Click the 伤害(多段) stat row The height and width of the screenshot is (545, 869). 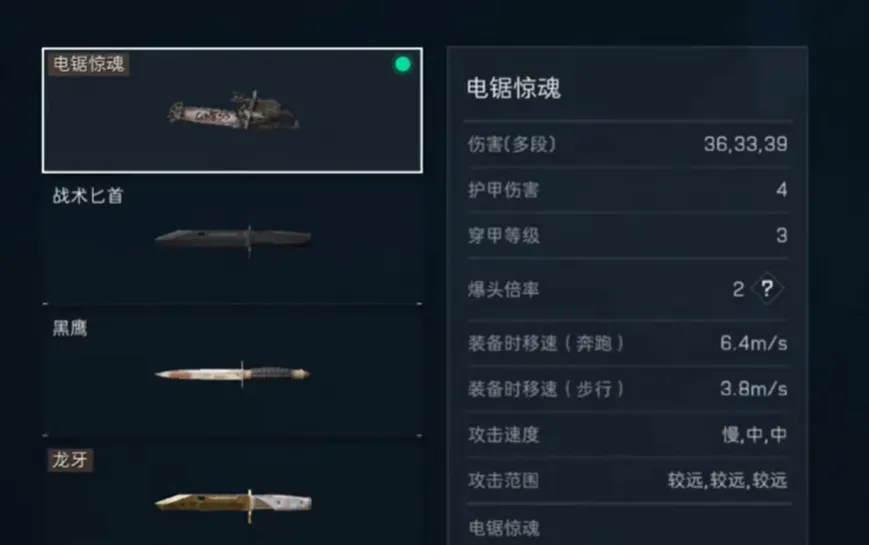627,144
